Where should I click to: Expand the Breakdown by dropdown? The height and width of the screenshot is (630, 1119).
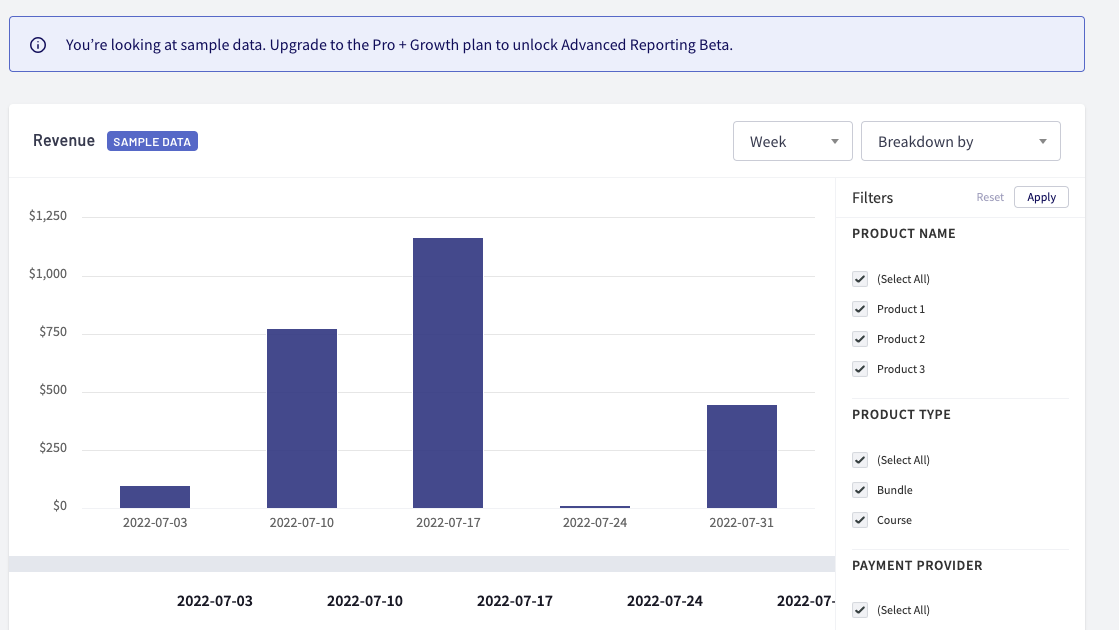(960, 142)
